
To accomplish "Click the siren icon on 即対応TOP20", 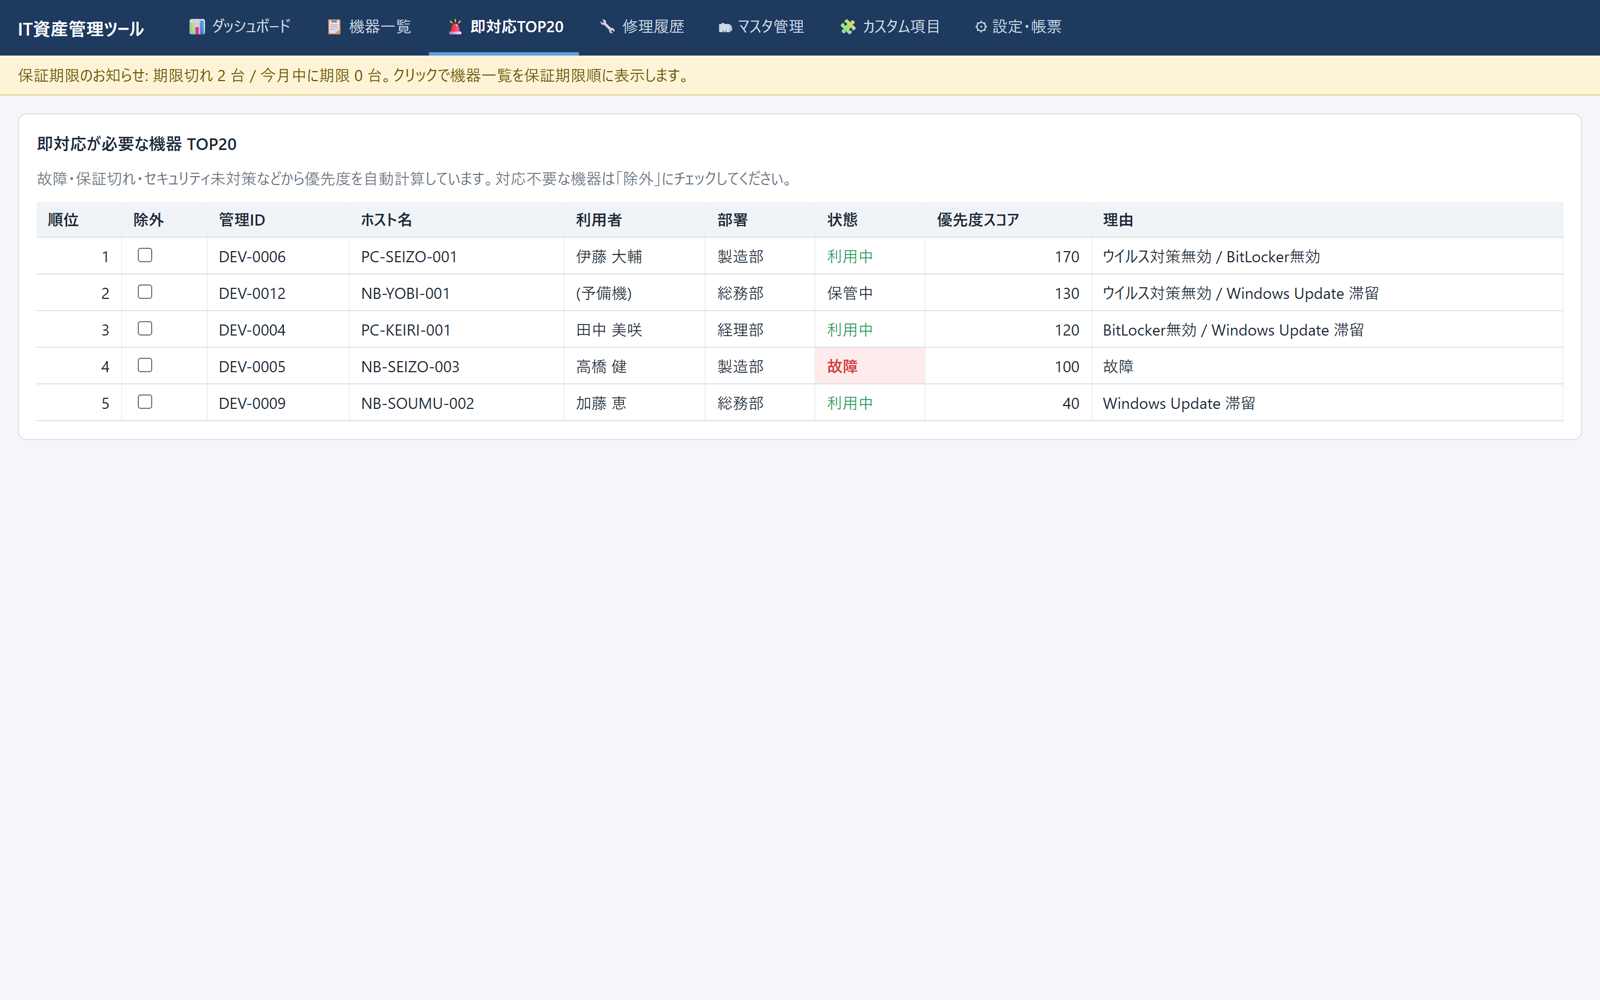I will click(x=455, y=27).
